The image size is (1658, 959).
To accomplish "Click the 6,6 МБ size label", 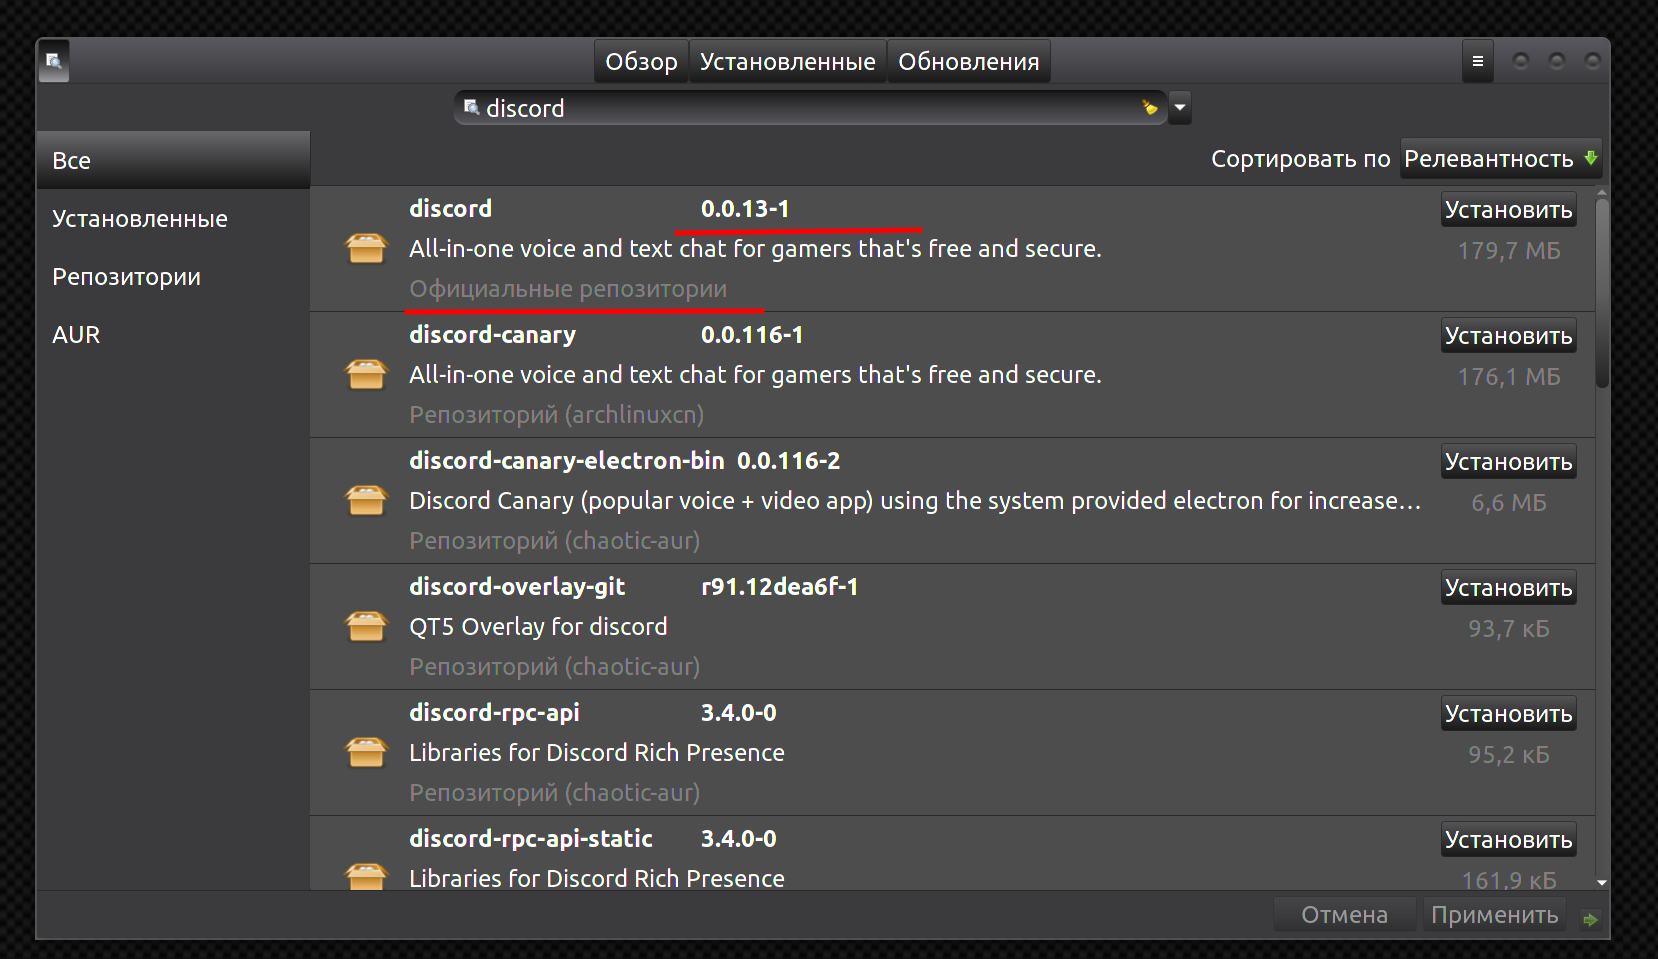I will pos(1509,503).
